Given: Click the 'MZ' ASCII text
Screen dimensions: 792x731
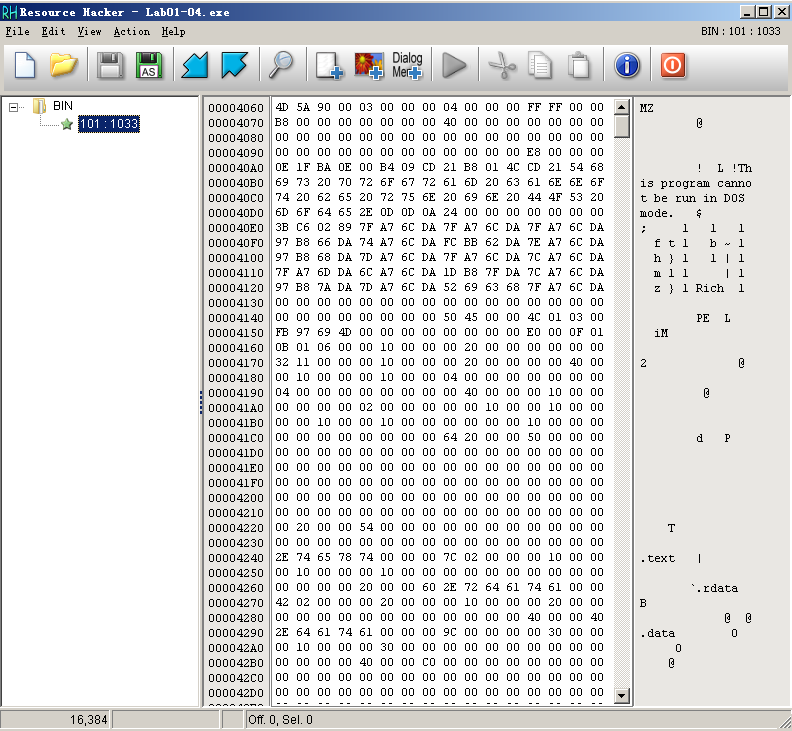Looking at the screenshot, I should click(x=647, y=108).
